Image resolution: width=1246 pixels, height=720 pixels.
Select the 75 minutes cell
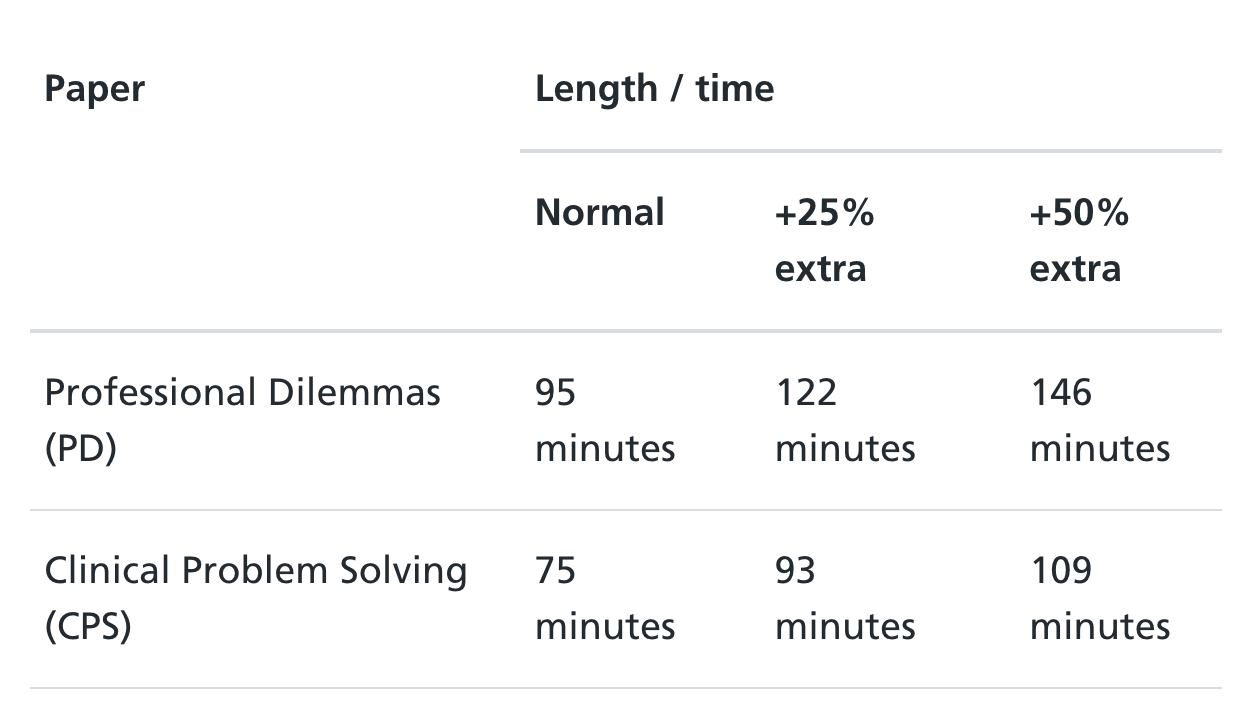click(x=604, y=598)
